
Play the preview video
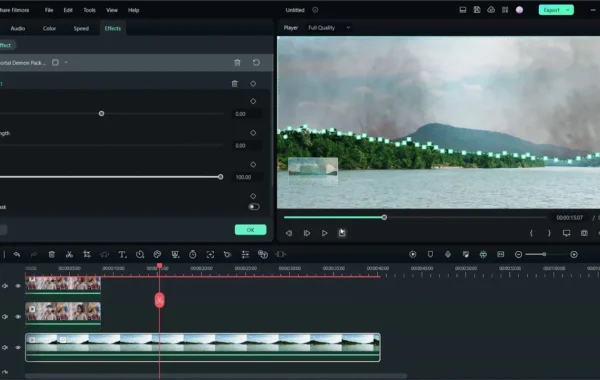[324, 233]
